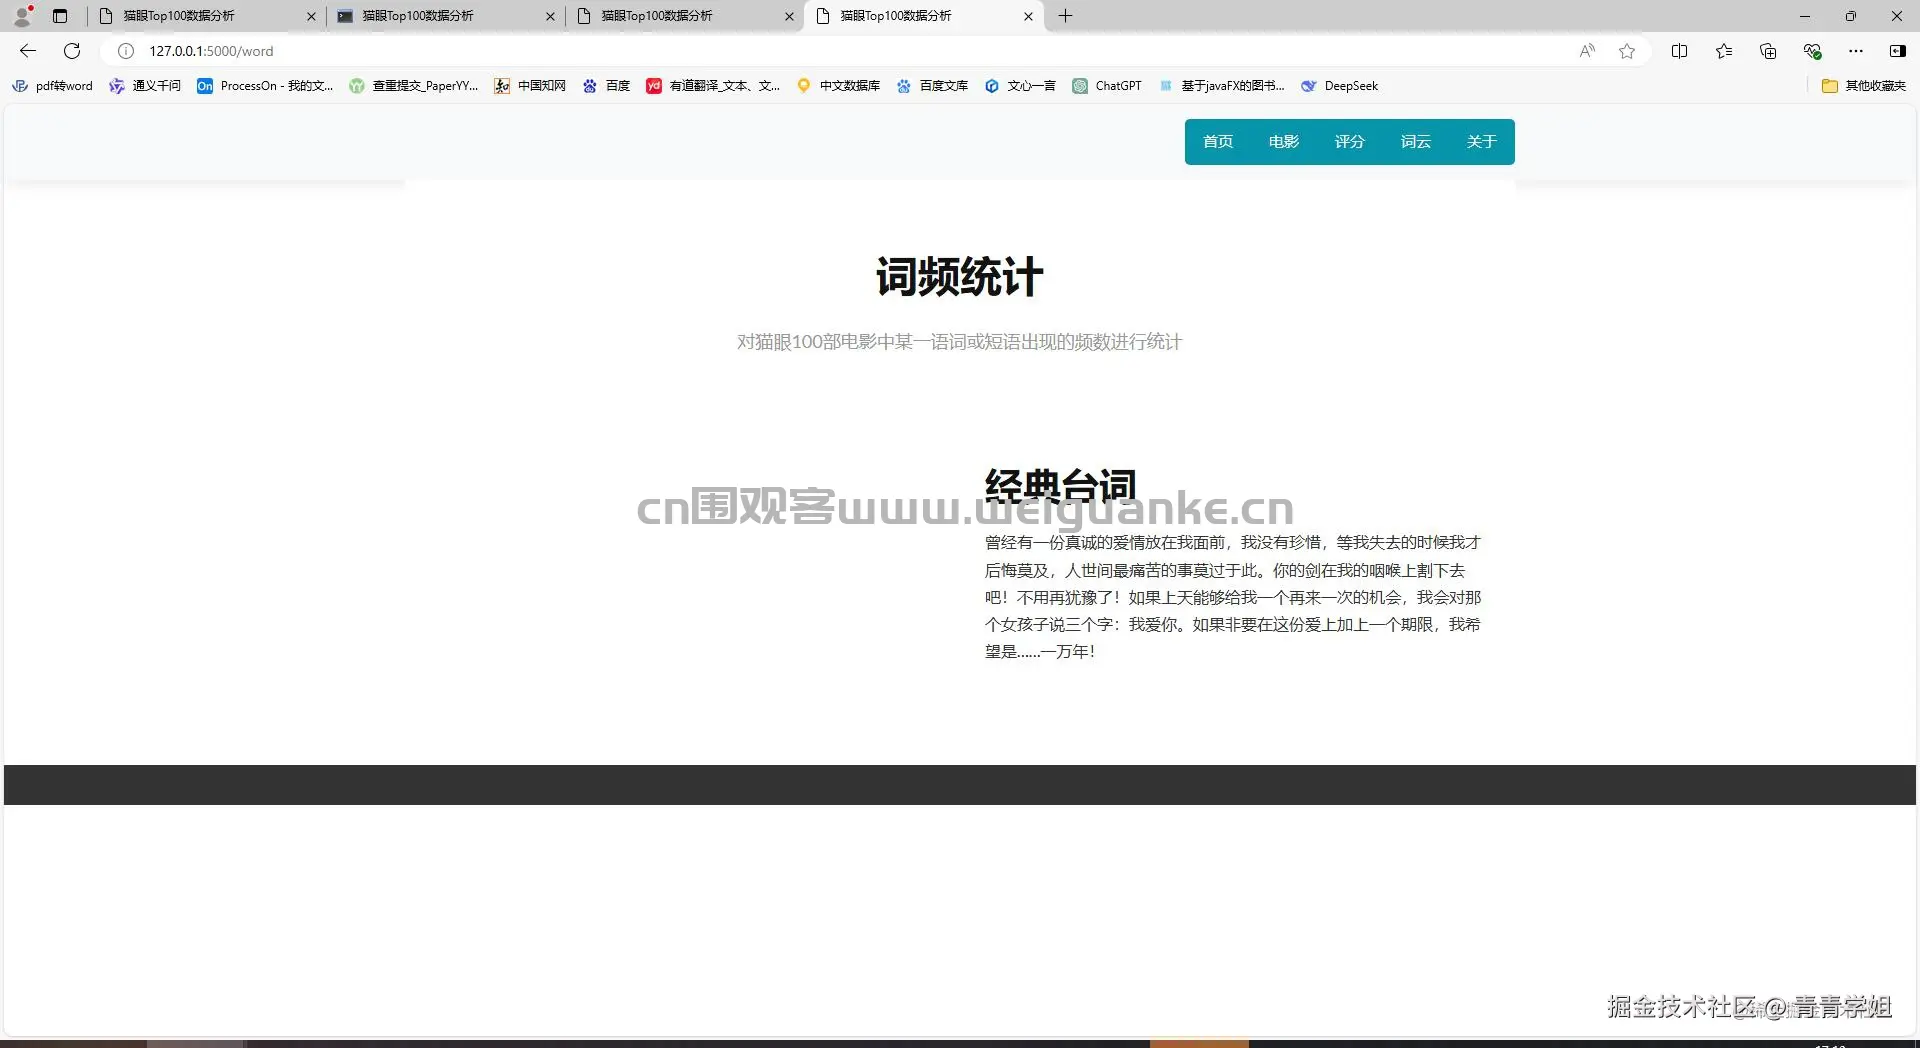Viewport: 1920px width, 1048px height.
Task: Click the quote paragraph beginning 曾经有一份真诚的爱情
Action: pyautogui.click(x=1233, y=597)
